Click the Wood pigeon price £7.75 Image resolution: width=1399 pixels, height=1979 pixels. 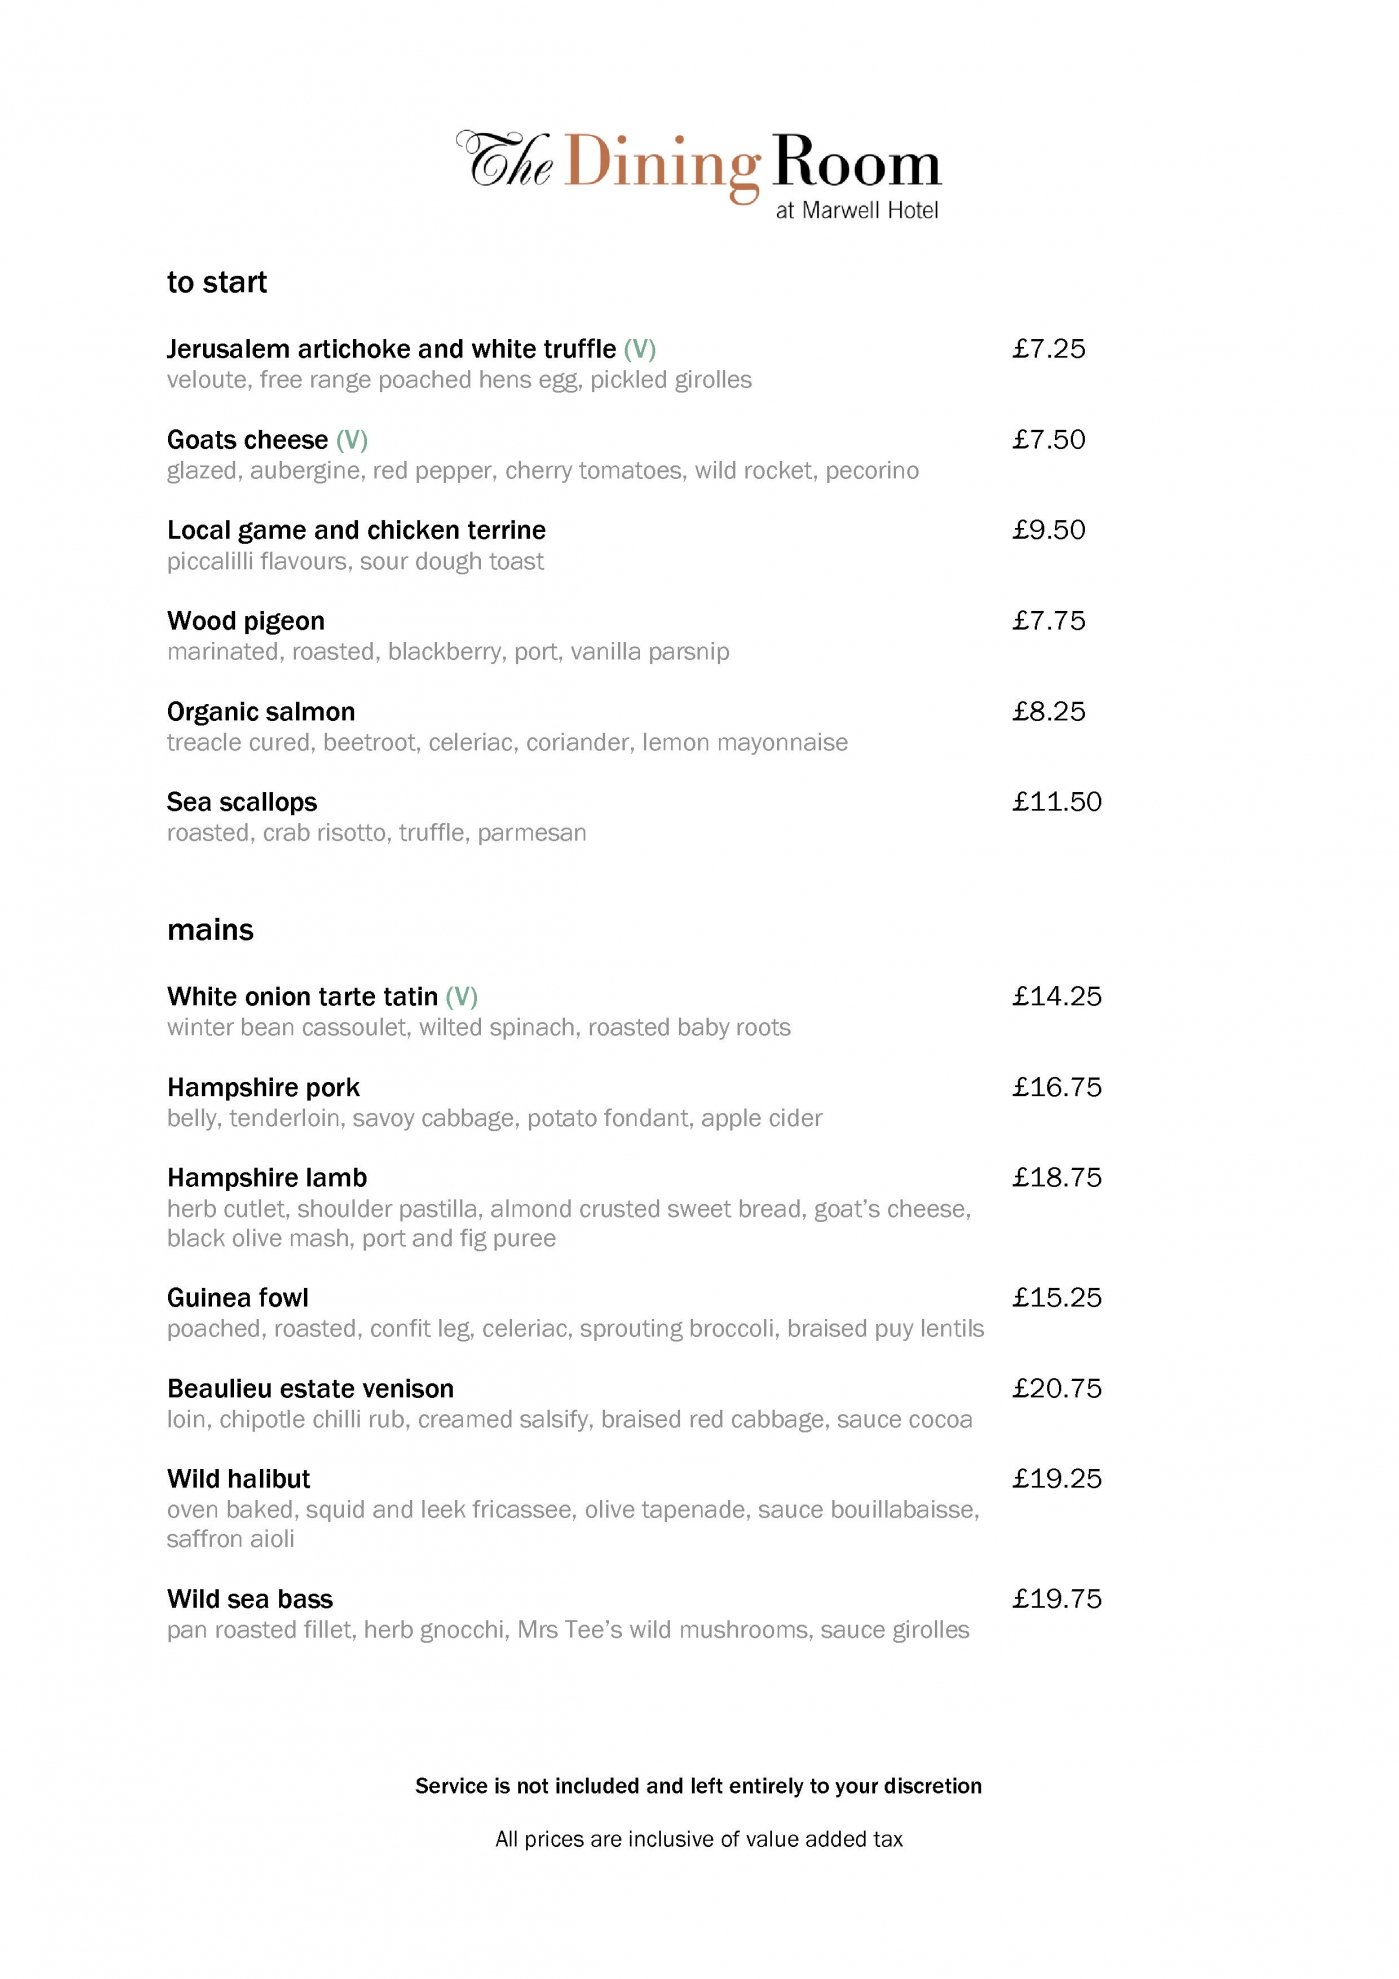[1048, 621]
